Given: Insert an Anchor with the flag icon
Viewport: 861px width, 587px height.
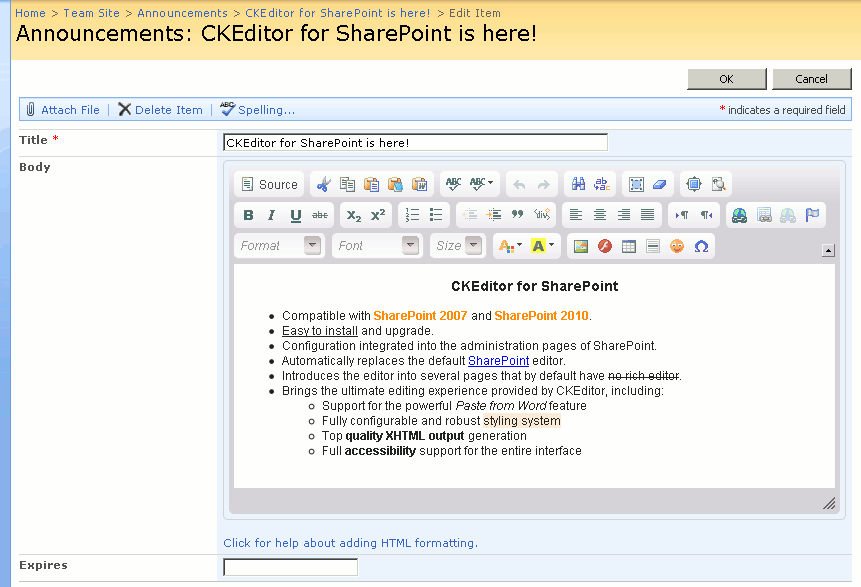Looking at the screenshot, I should pyautogui.click(x=812, y=215).
